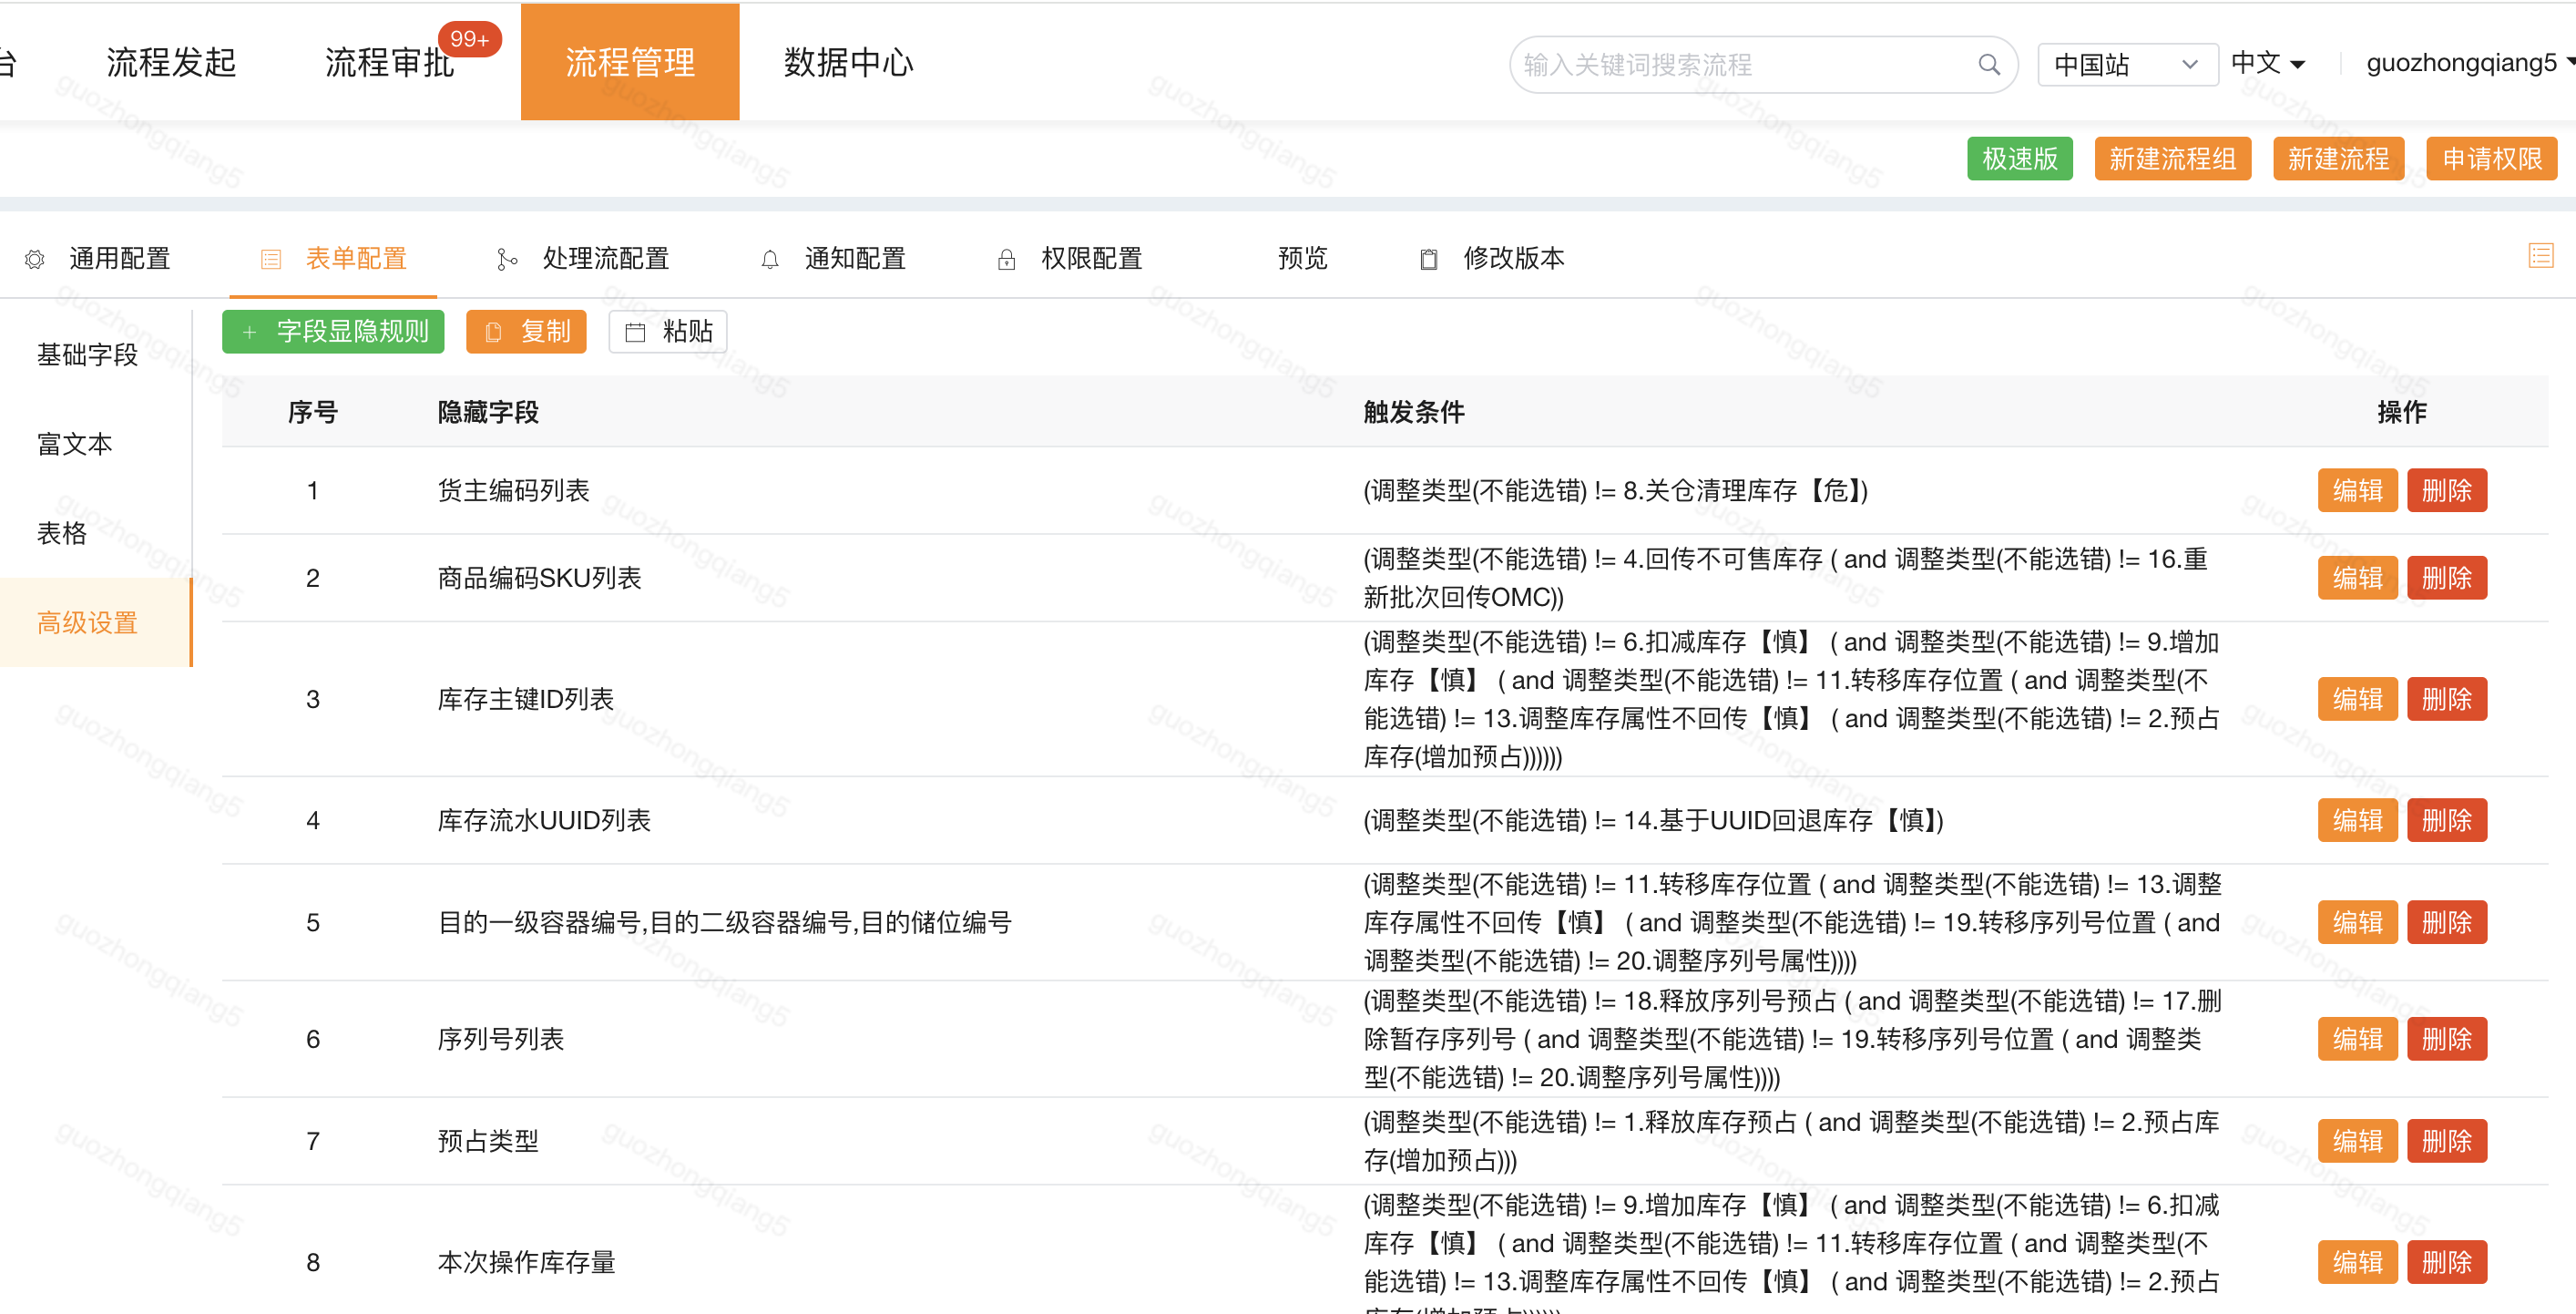Click the gear icon for 通用配置

pyautogui.click(x=35, y=260)
